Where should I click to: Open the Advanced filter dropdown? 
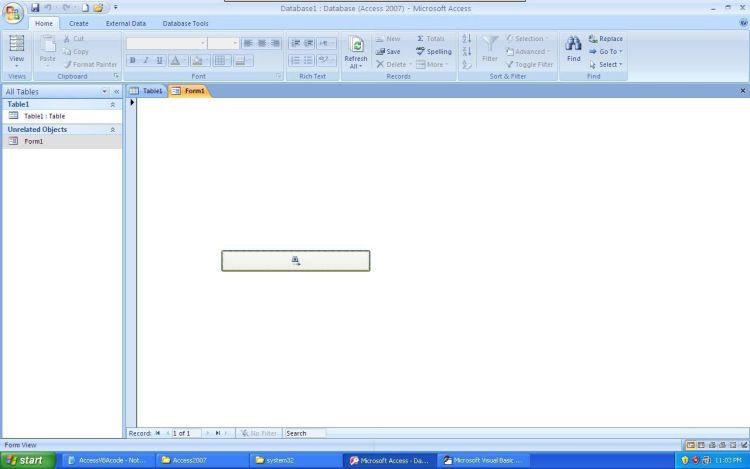point(529,52)
